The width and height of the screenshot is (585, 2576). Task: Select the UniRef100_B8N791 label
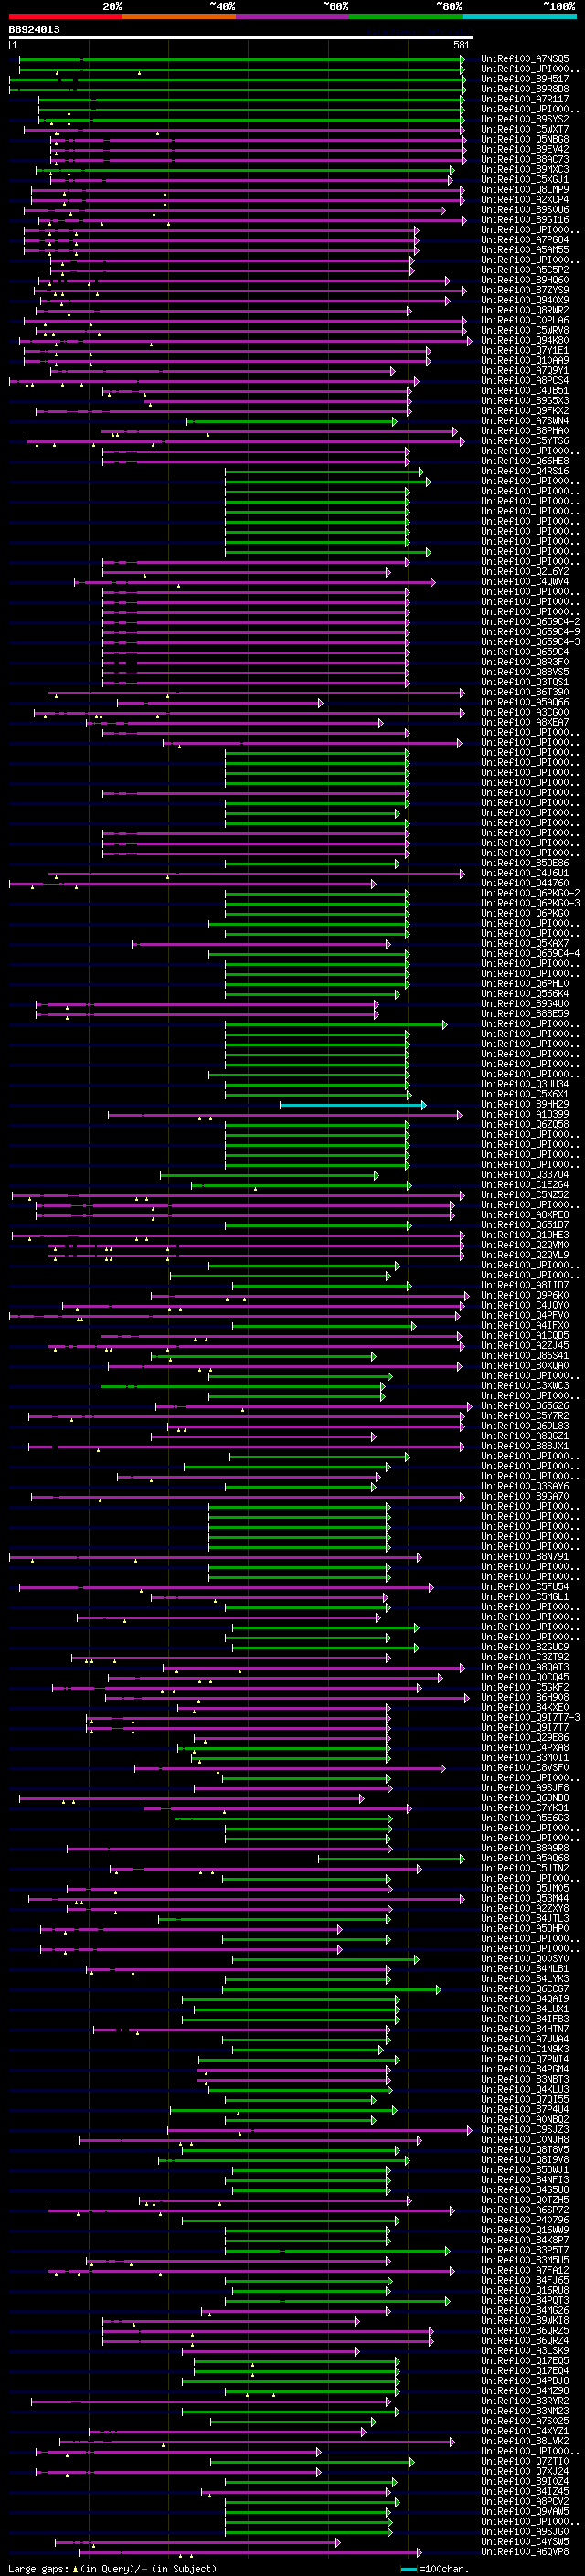coord(525,1556)
